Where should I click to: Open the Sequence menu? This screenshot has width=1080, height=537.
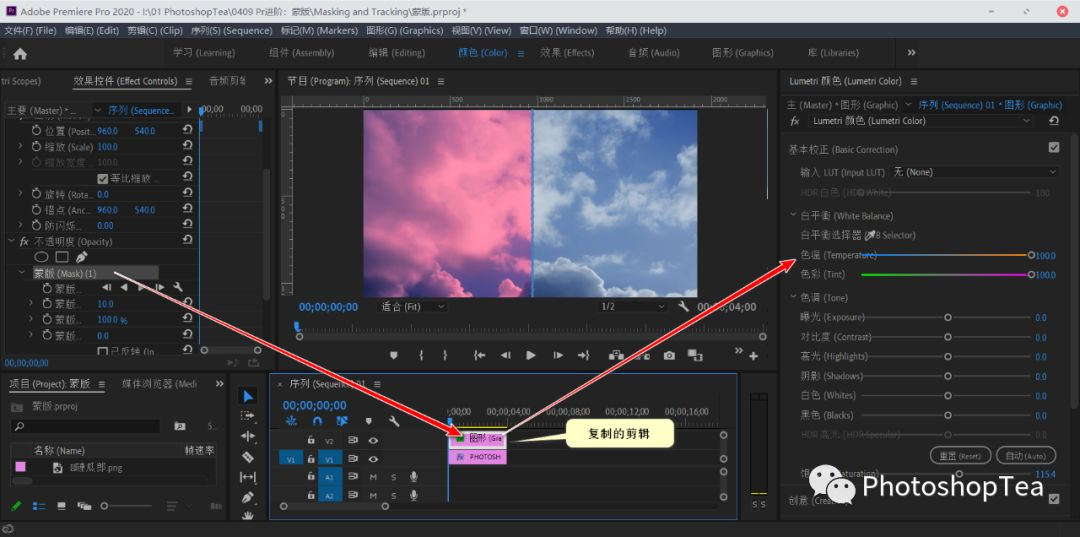coord(232,31)
